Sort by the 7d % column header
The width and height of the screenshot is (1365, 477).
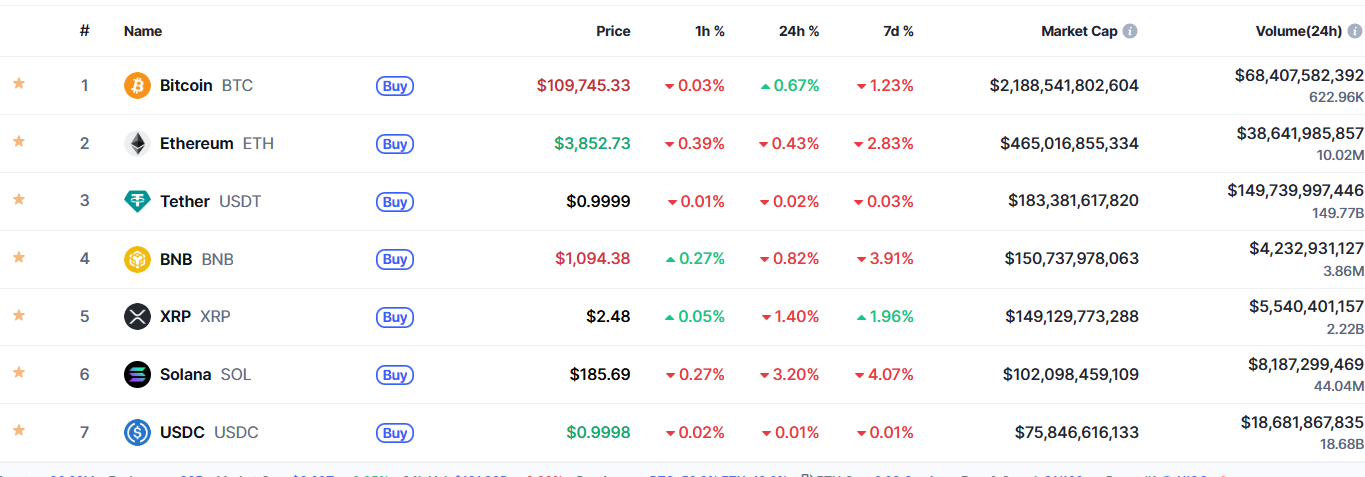click(x=897, y=31)
